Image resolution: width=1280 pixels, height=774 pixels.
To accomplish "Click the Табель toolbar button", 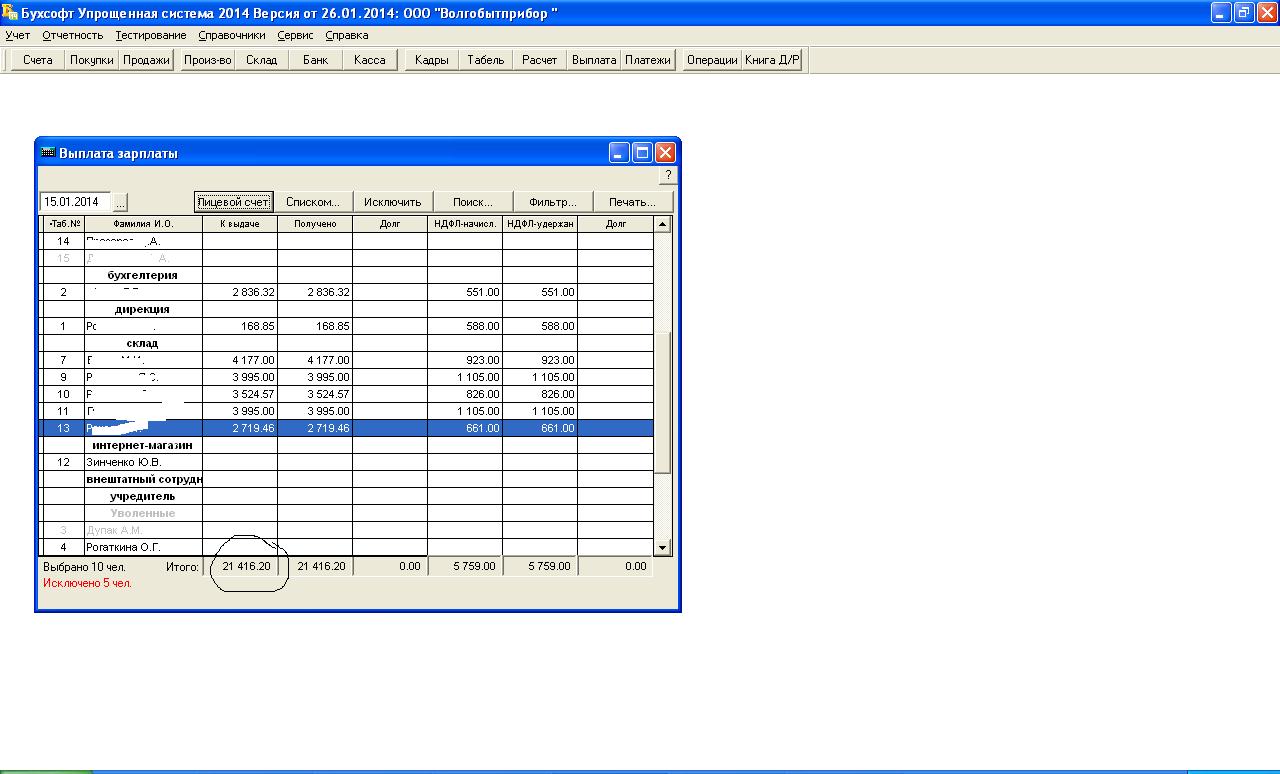I will pos(485,60).
